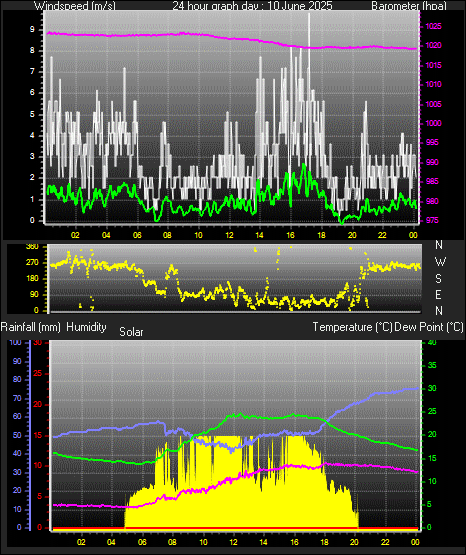
Task: Select the "Humidity" label
Action: coord(86,327)
